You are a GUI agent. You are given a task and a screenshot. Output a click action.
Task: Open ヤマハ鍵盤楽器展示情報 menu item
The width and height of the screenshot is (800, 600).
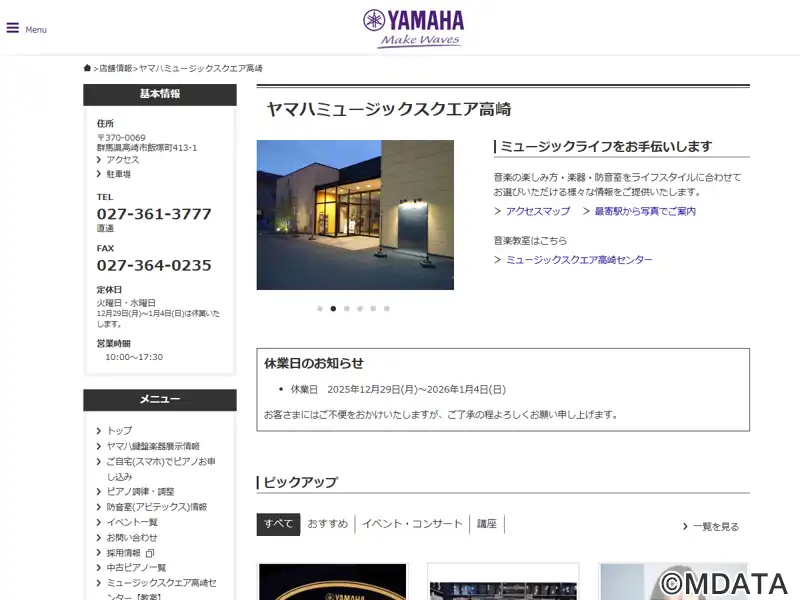[x=153, y=446]
